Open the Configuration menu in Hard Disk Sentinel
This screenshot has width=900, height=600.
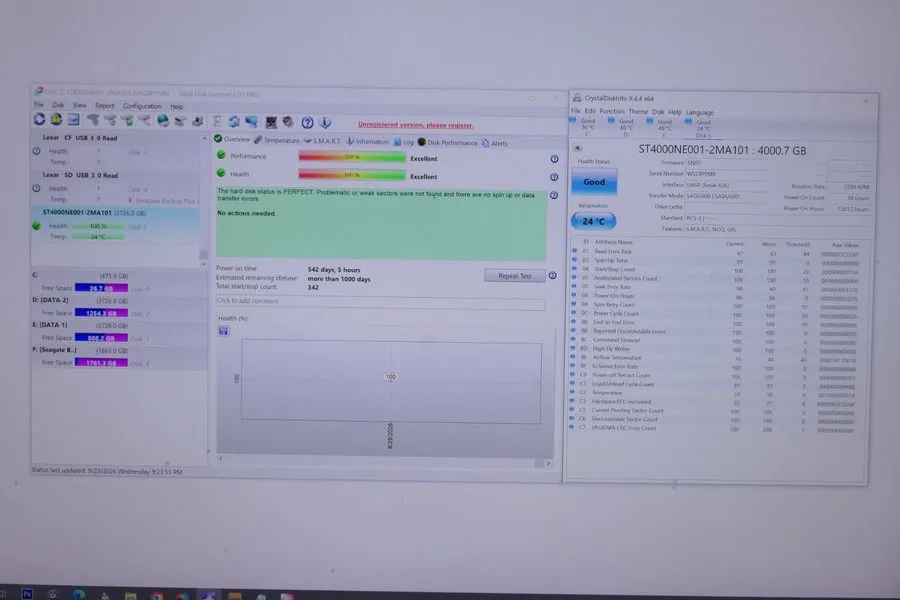pyautogui.click(x=142, y=106)
